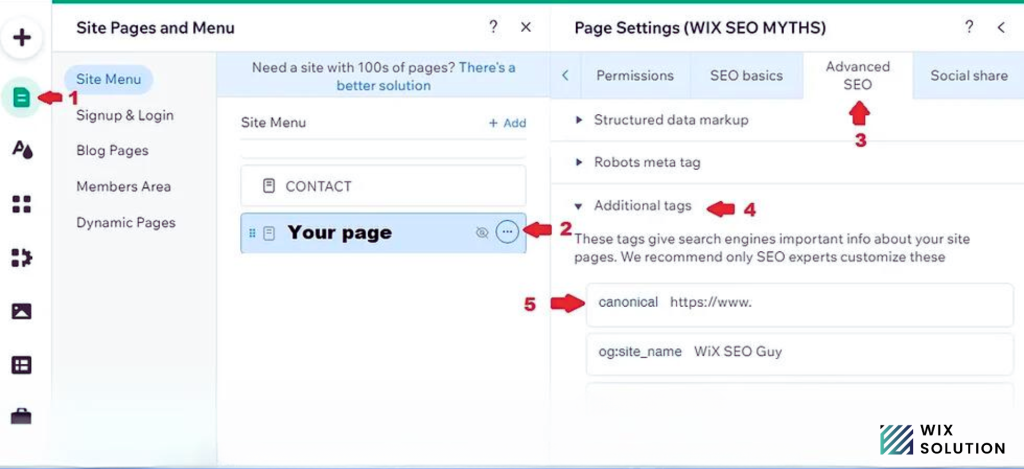Select the CONTACT page row
The height and width of the screenshot is (469, 1024).
[x=383, y=186]
